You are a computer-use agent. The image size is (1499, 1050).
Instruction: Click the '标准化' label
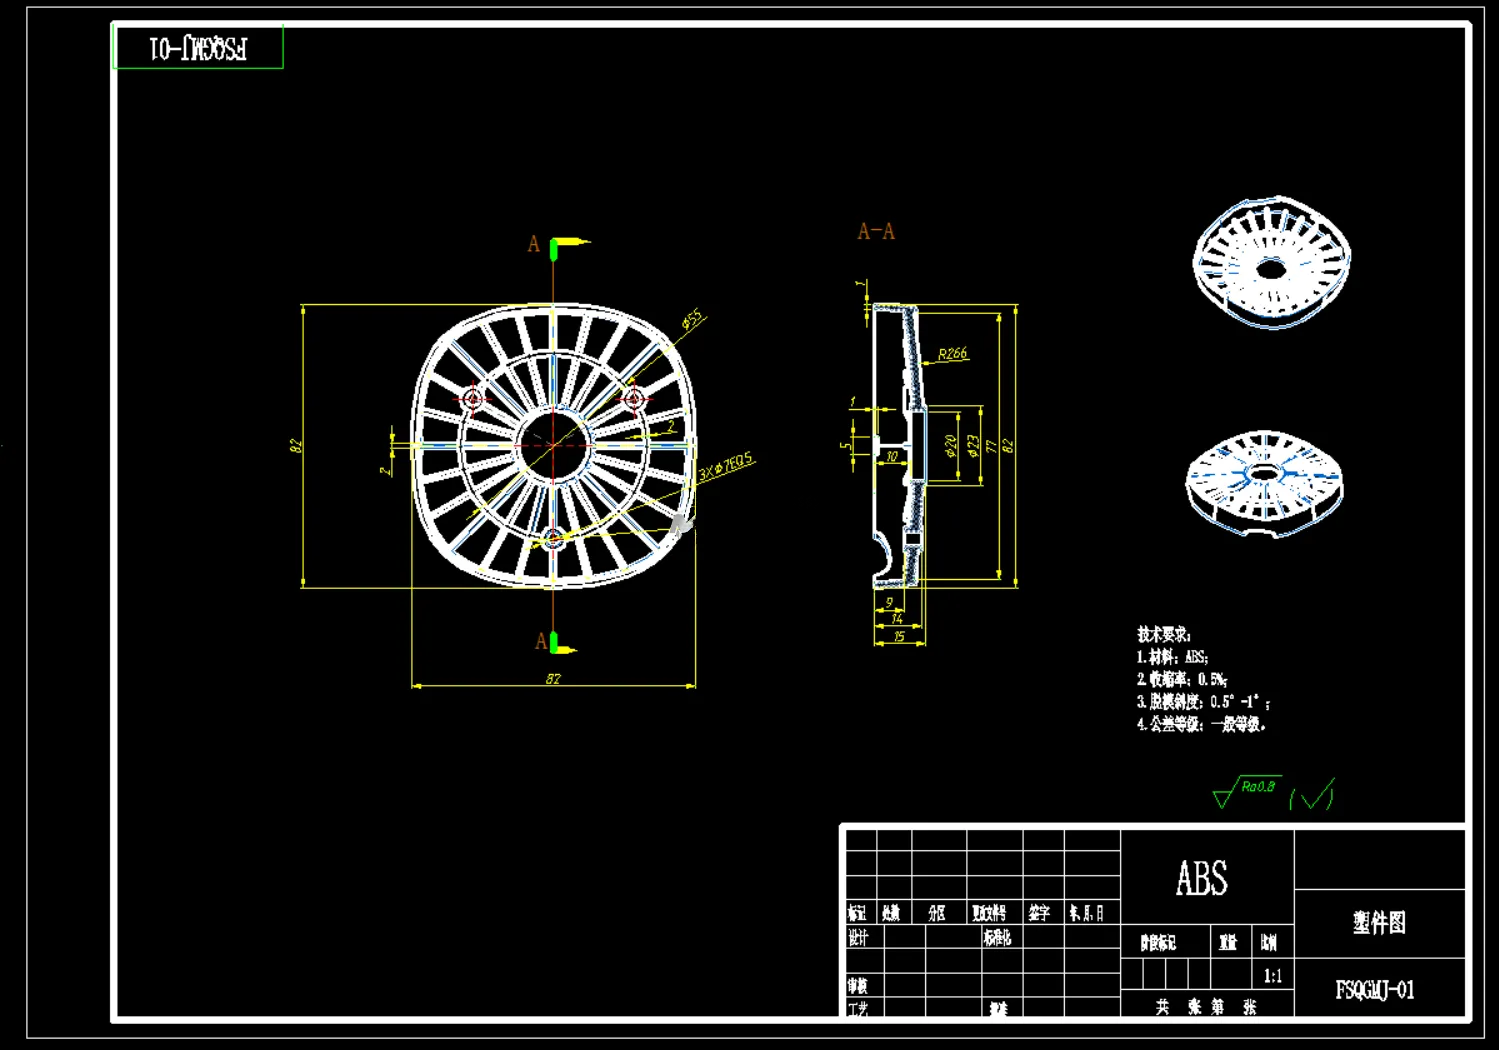(997, 938)
